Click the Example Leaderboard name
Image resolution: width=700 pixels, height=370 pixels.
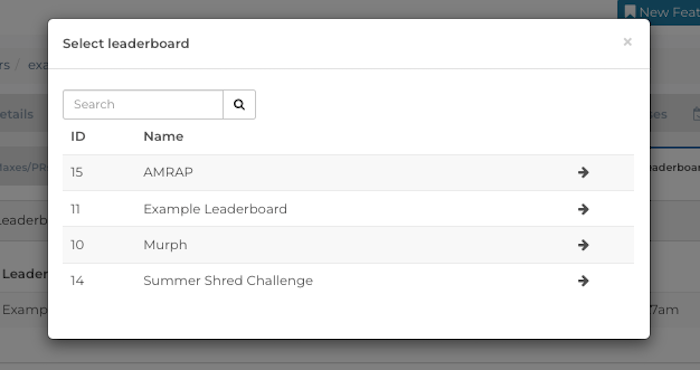pyautogui.click(x=215, y=209)
